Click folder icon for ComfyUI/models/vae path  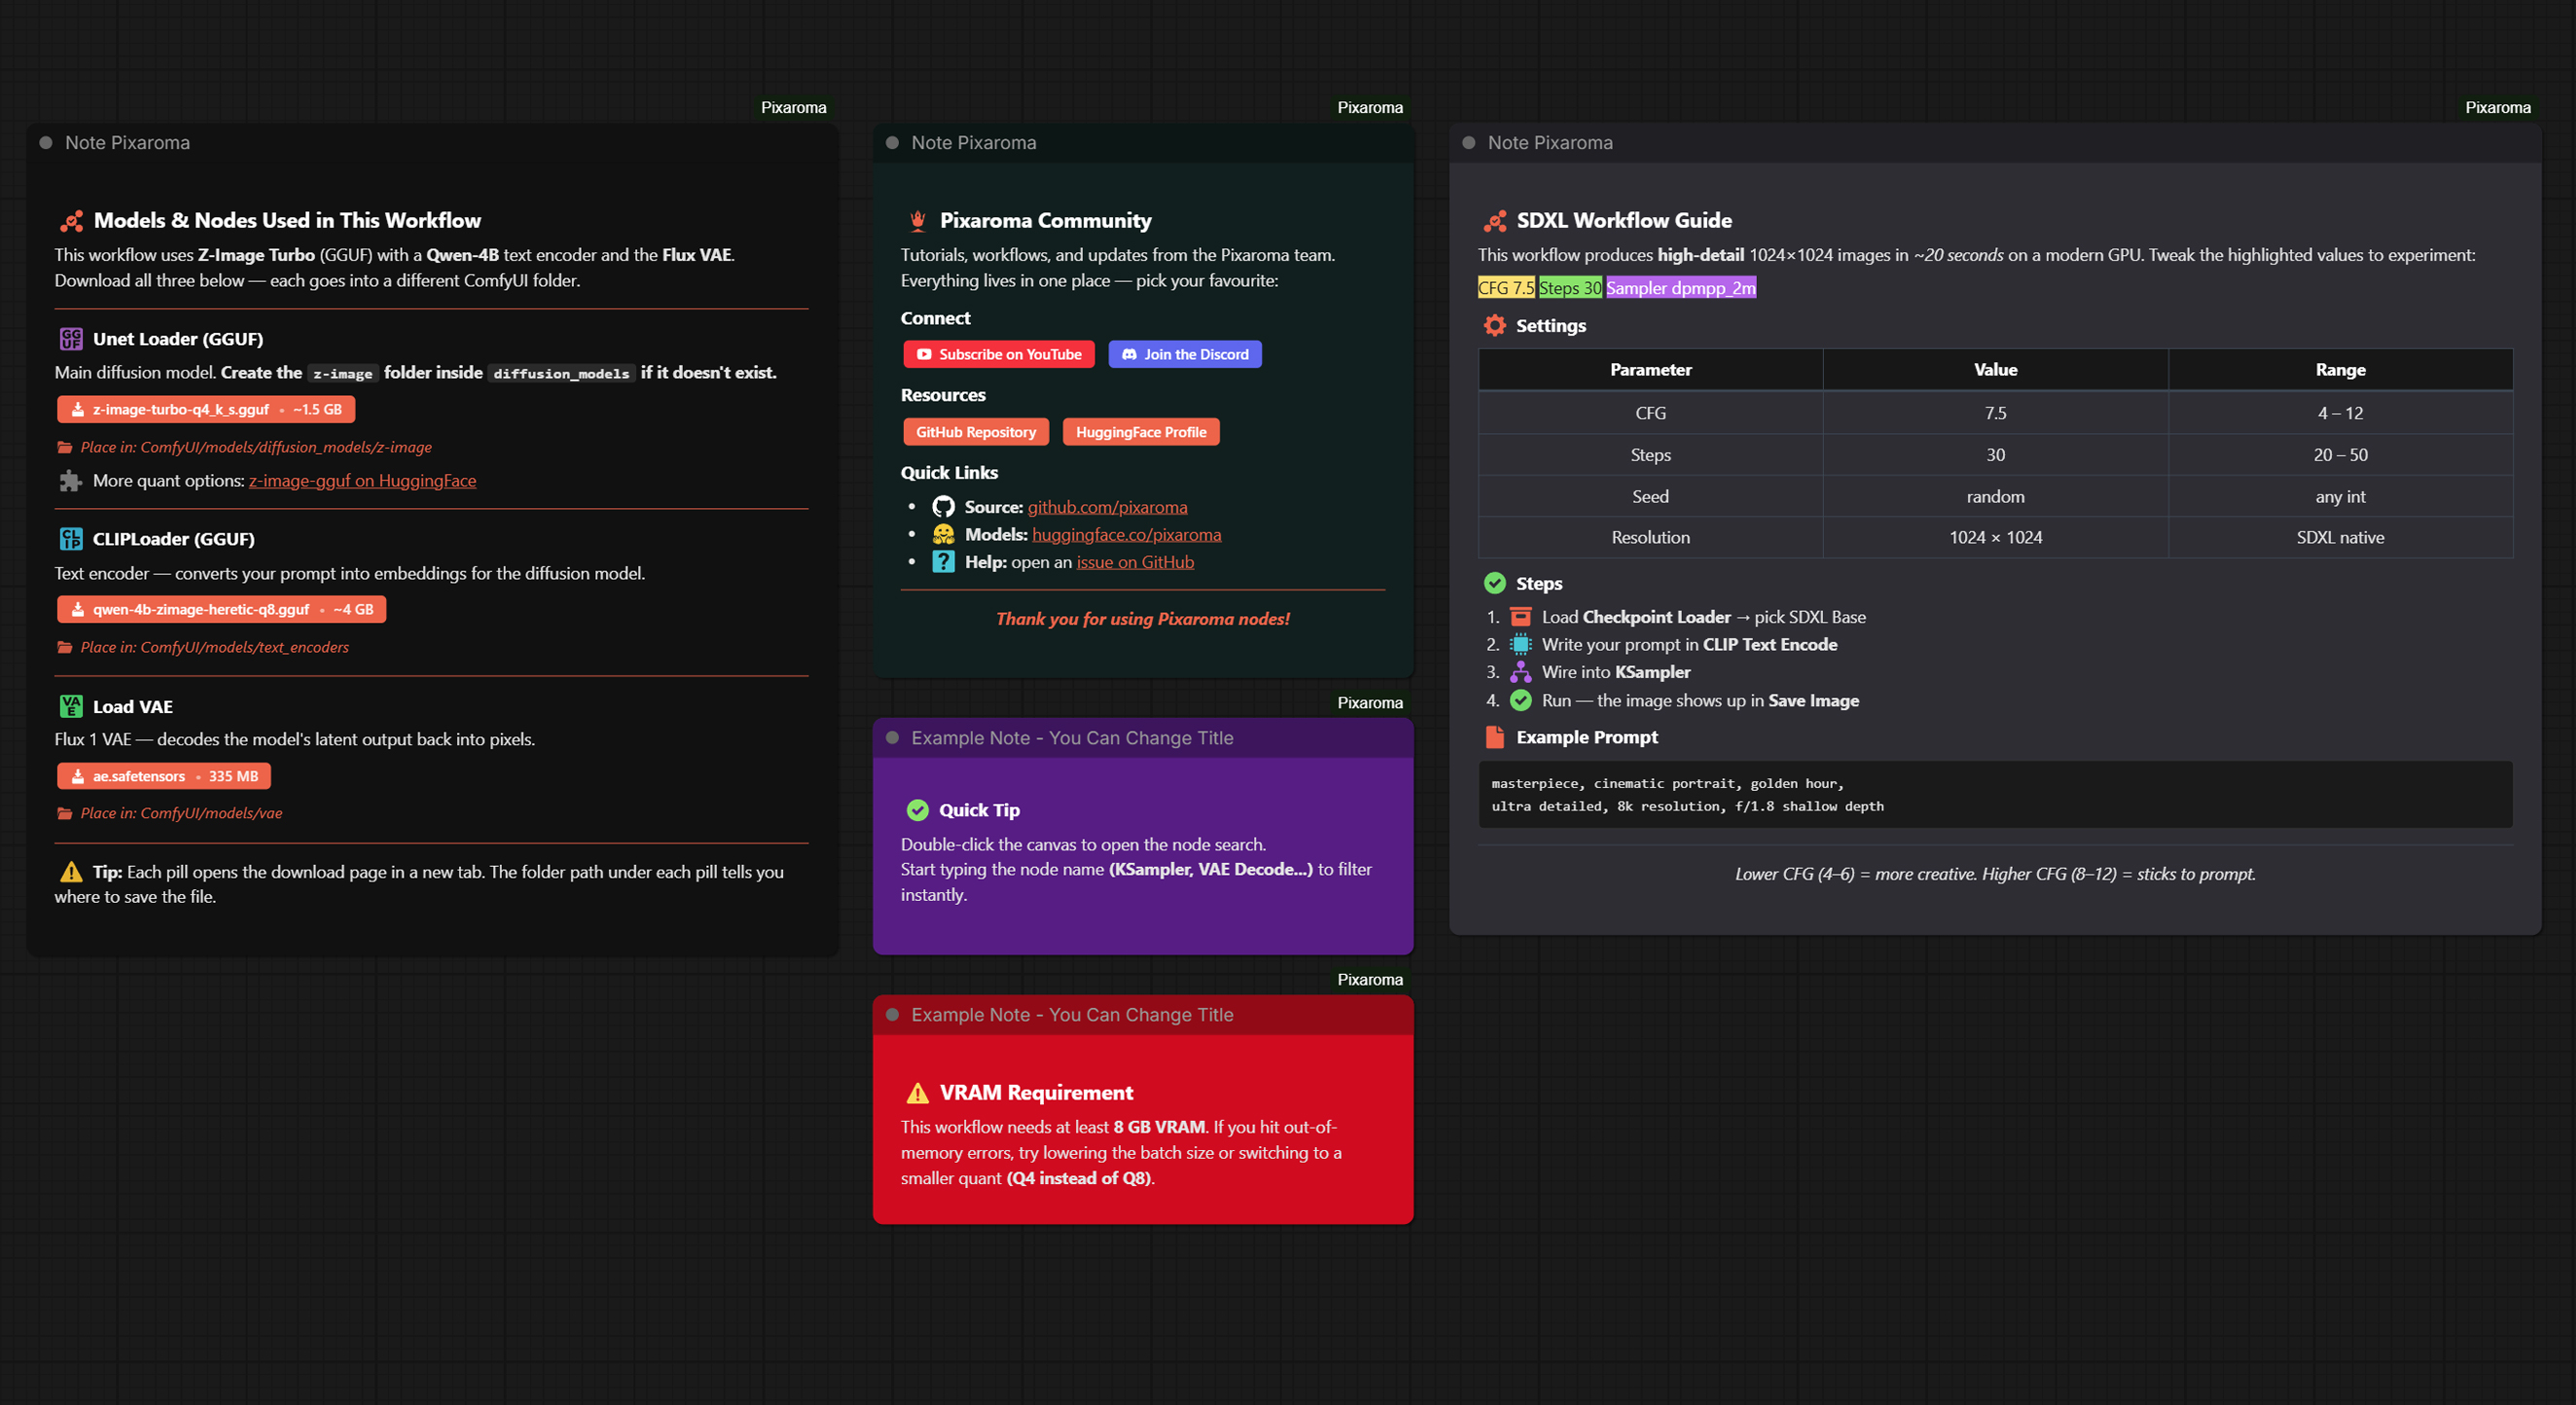(x=65, y=813)
